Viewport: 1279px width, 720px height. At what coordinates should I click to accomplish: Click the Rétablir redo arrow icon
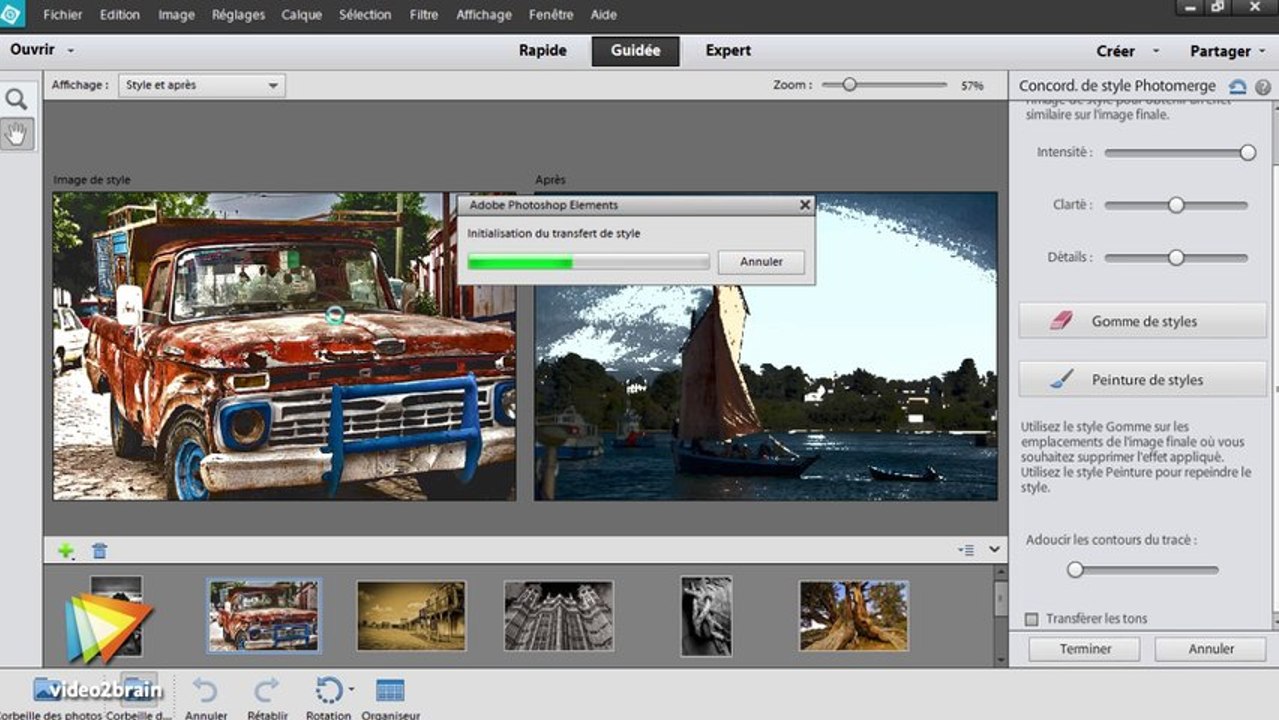267,691
